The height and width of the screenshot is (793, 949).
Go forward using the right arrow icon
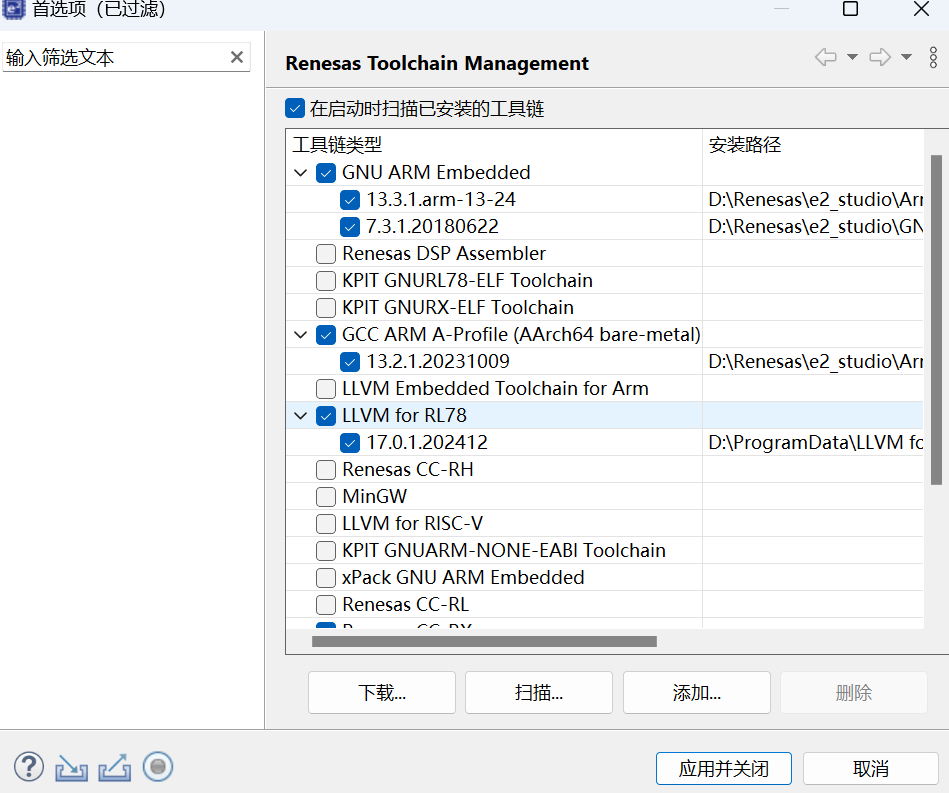pyautogui.click(x=880, y=57)
